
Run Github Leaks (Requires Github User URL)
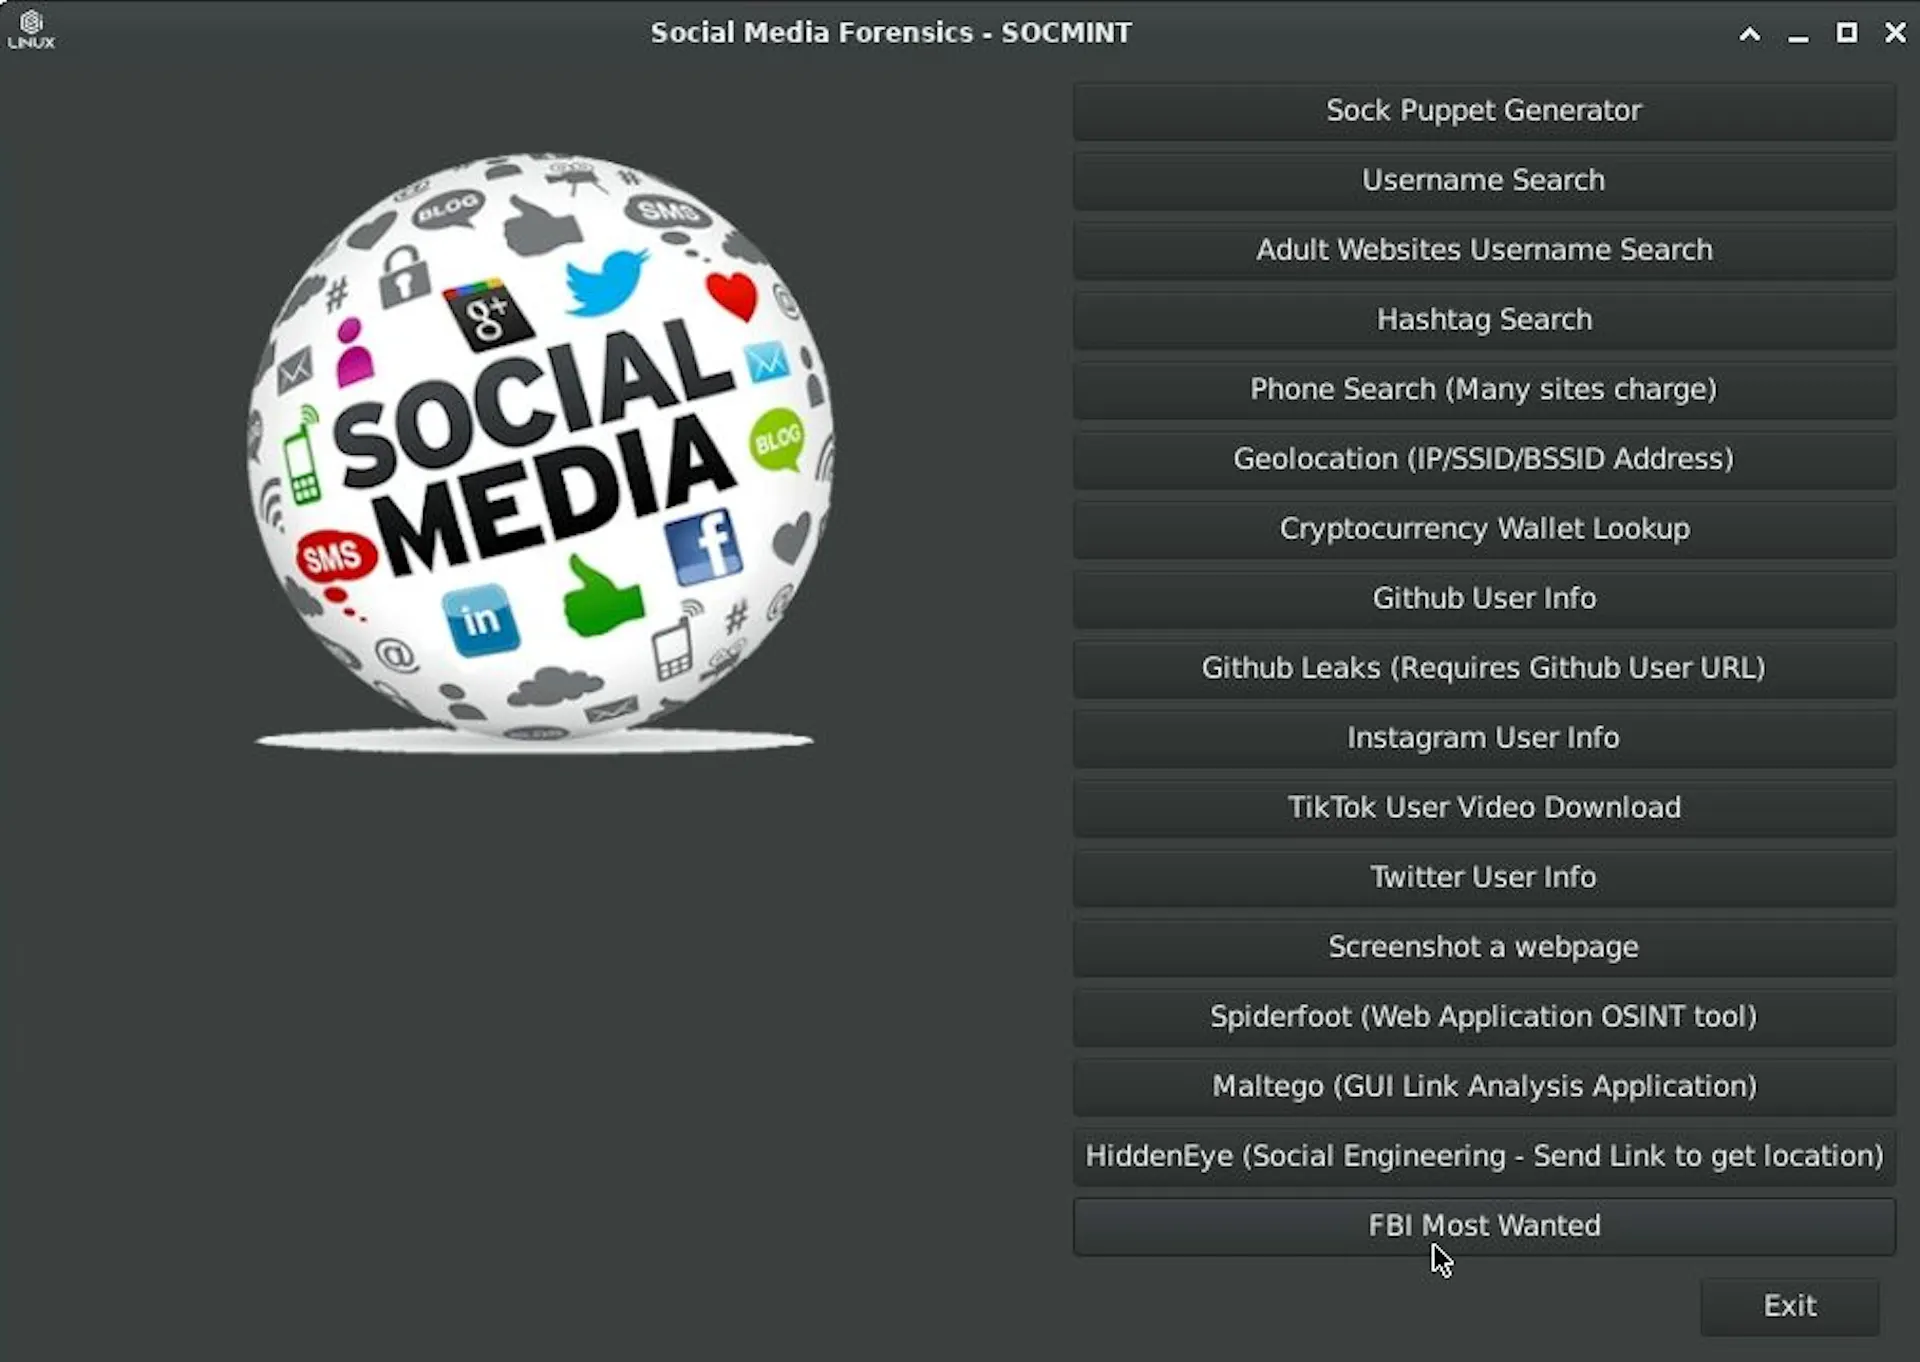click(x=1484, y=668)
